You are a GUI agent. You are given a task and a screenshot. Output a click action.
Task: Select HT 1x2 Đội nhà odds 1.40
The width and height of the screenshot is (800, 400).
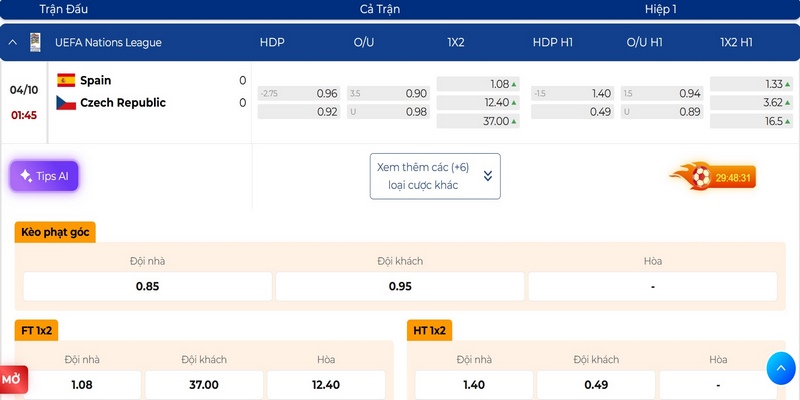pyautogui.click(x=474, y=385)
